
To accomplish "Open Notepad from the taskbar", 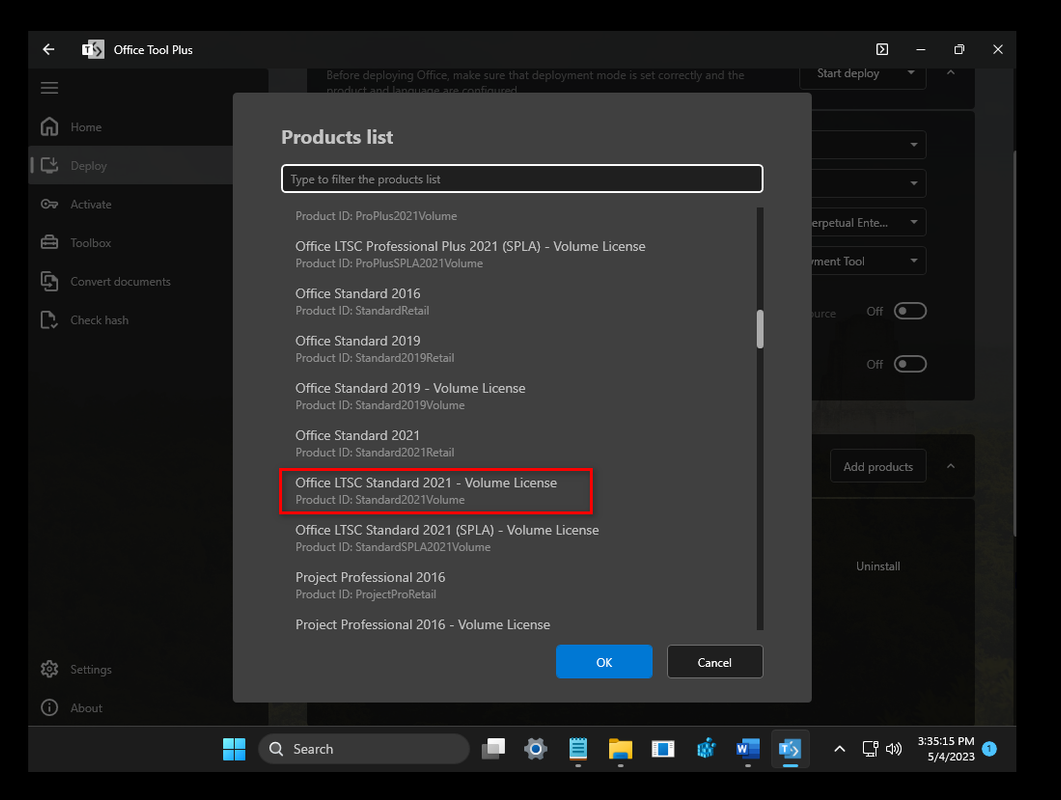I will (x=578, y=749).
